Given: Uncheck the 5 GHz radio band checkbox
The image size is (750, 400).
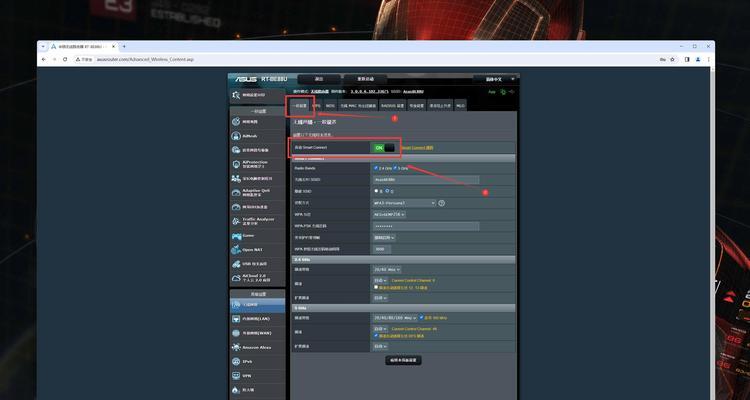Looking at the screenshot, I should point(395,168).
